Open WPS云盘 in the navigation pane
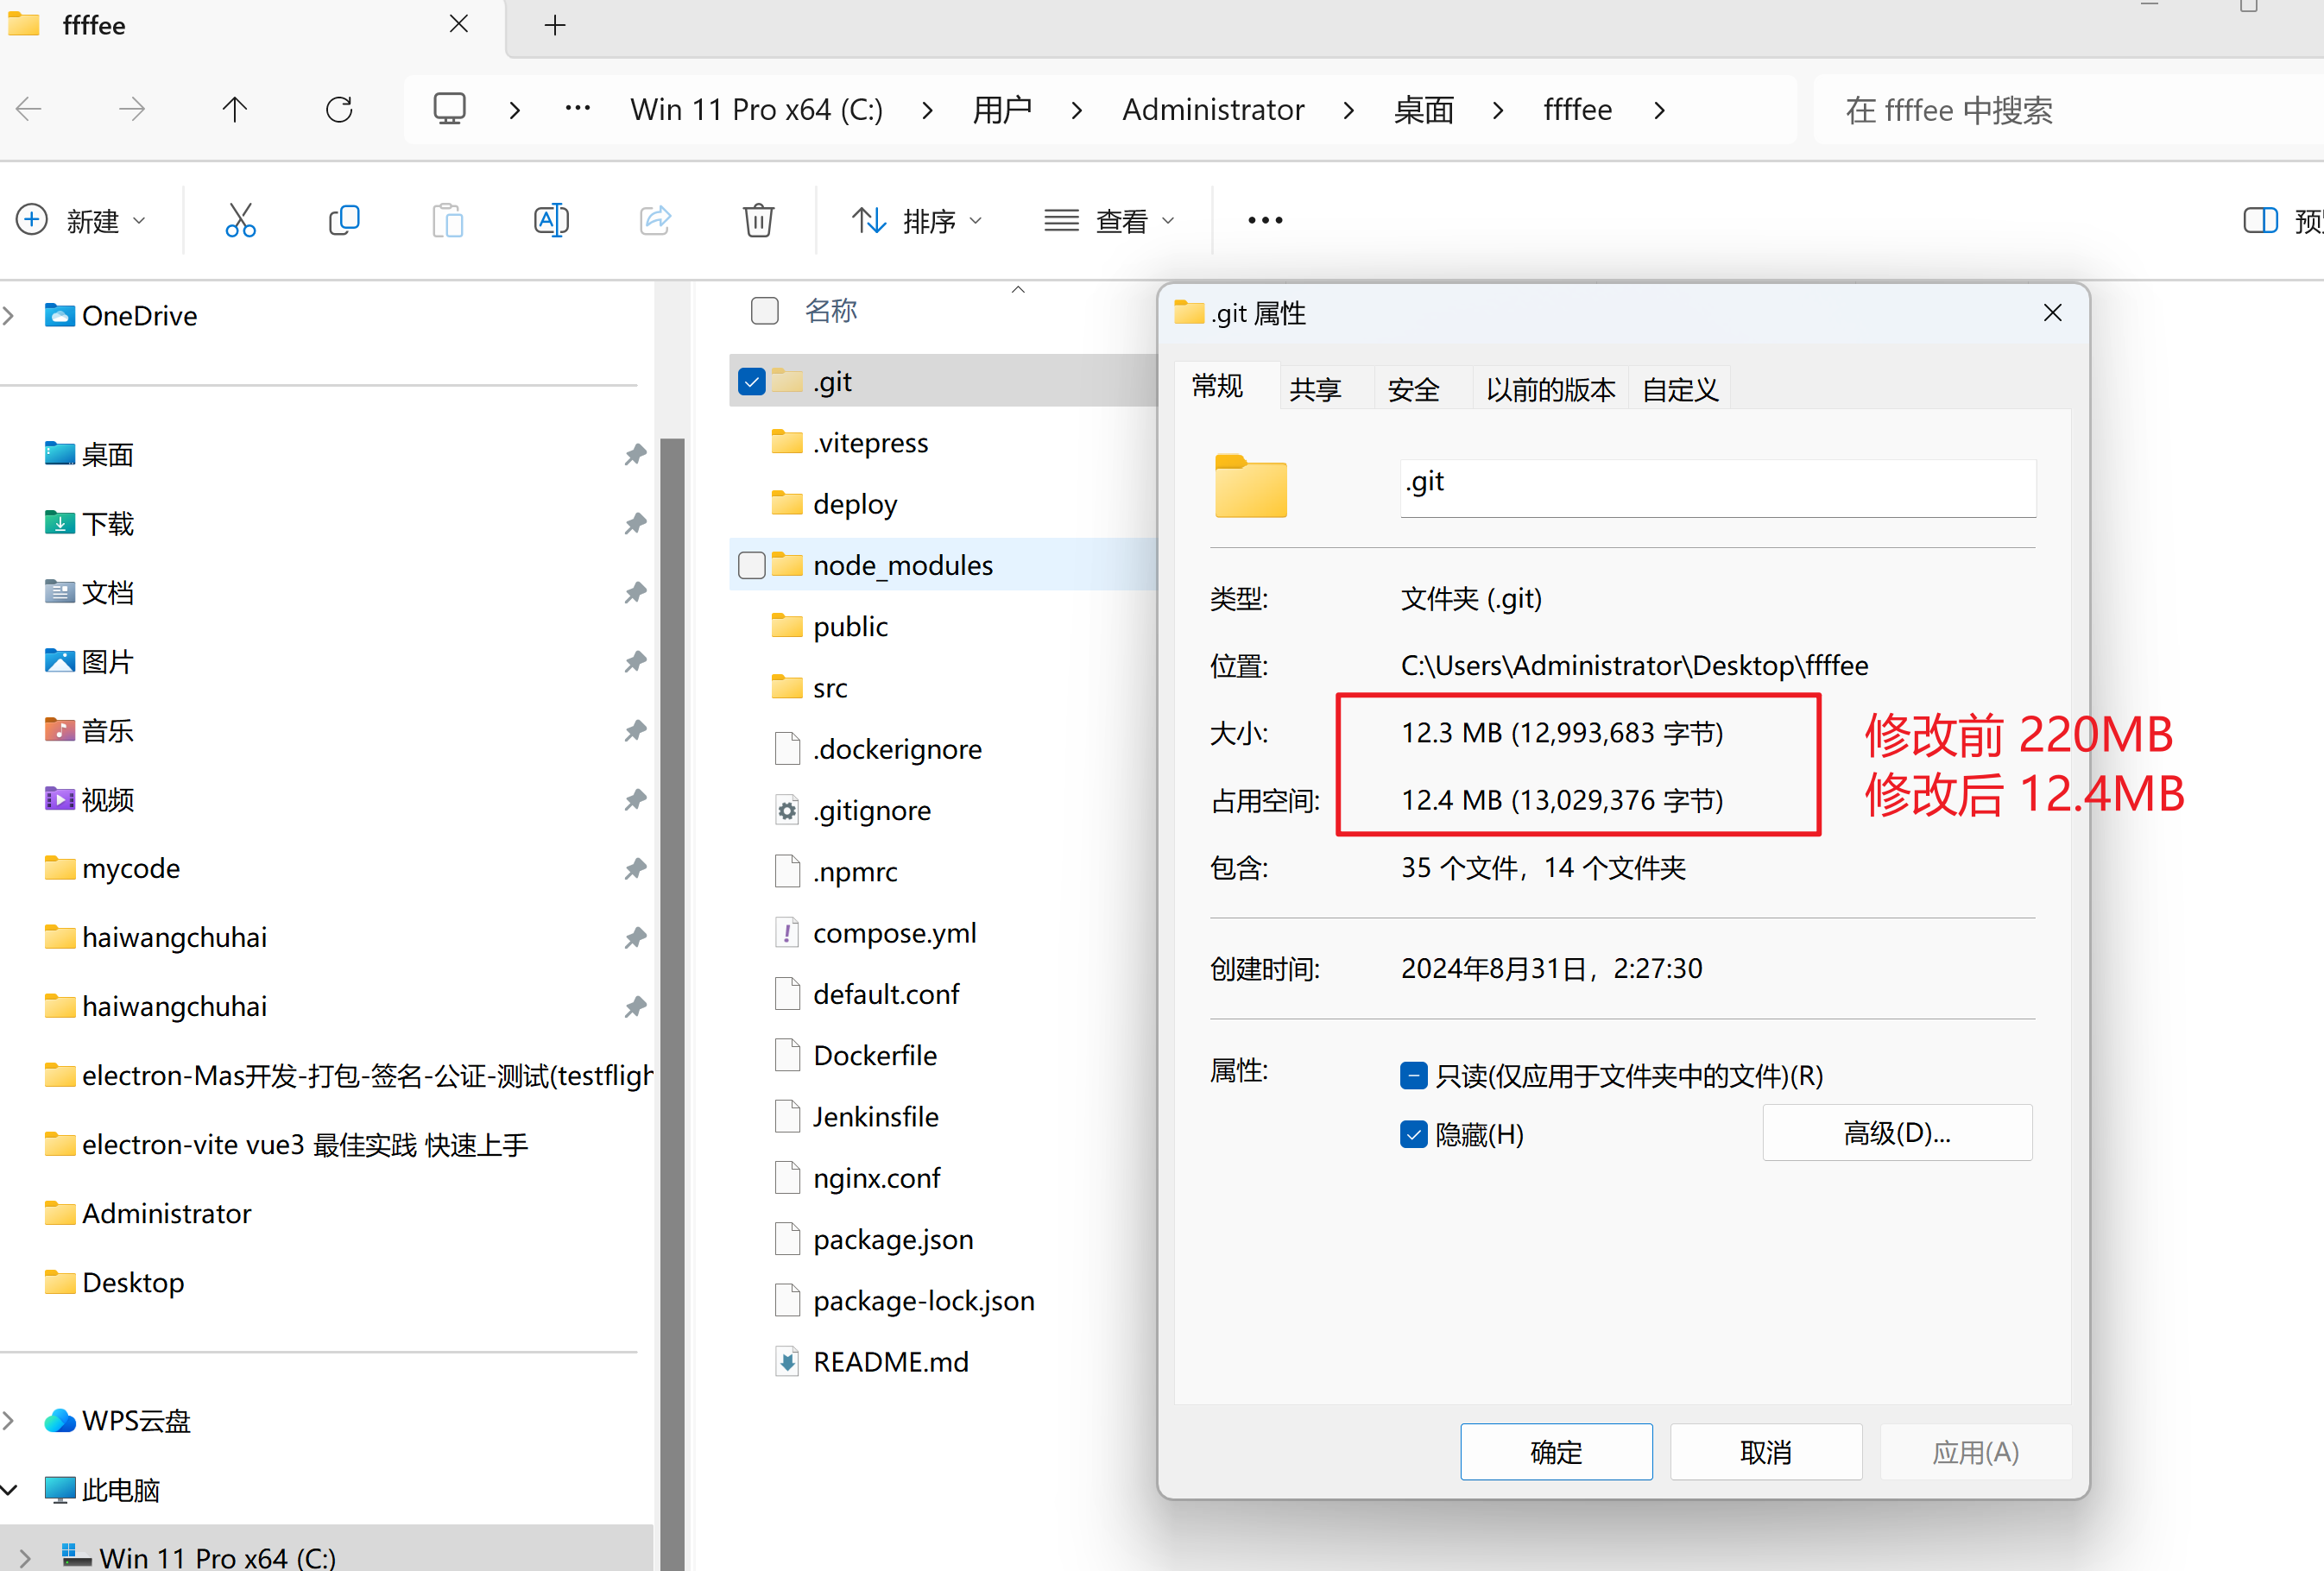Viewport: 2324px width, 1571px height. pos(117,1421)
